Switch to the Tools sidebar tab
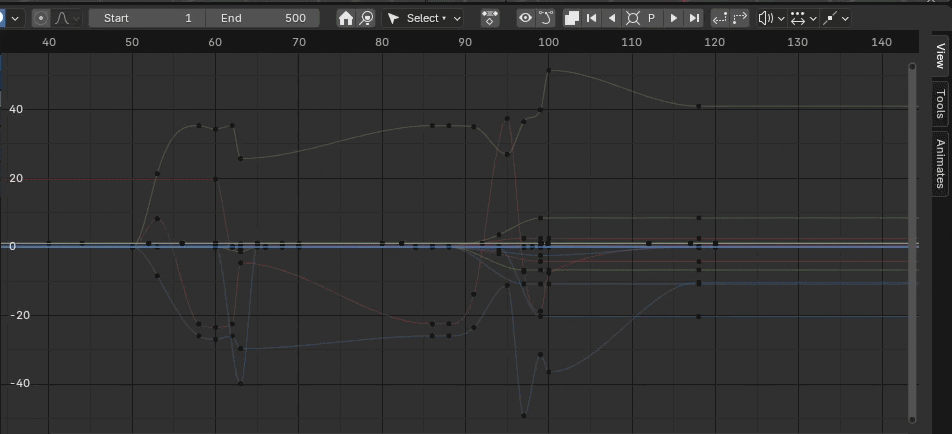 pyautogui.click(x=940, y=104)
